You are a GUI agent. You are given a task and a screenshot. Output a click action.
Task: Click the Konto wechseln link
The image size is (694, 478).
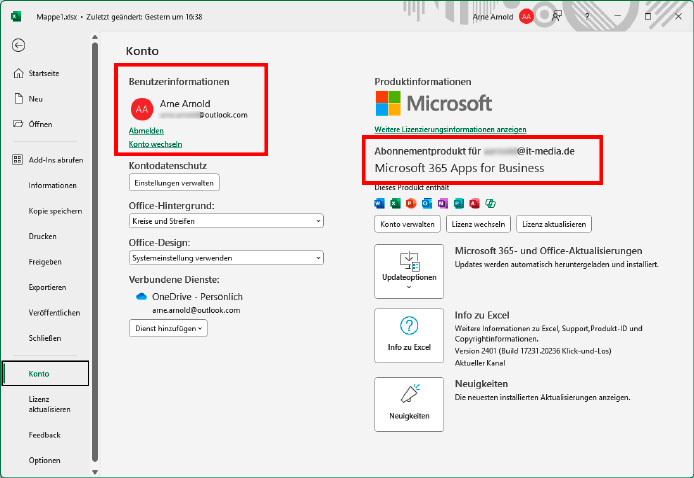(155, 144)
